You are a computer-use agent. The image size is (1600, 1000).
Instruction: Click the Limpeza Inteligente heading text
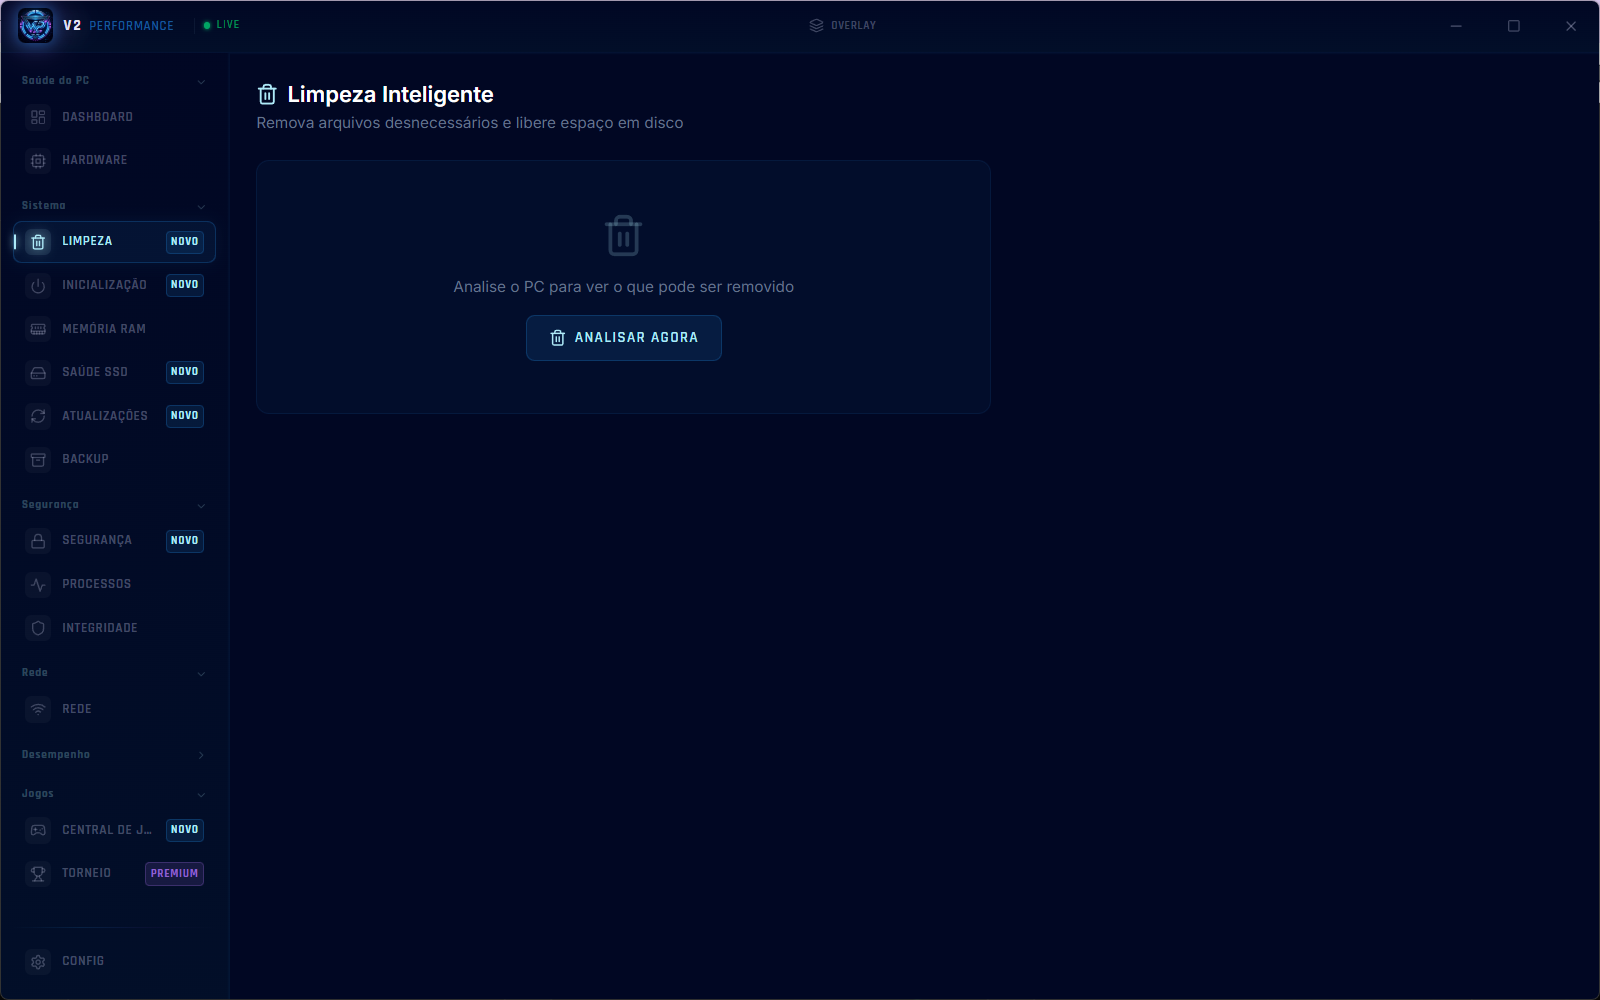[391, 94]
